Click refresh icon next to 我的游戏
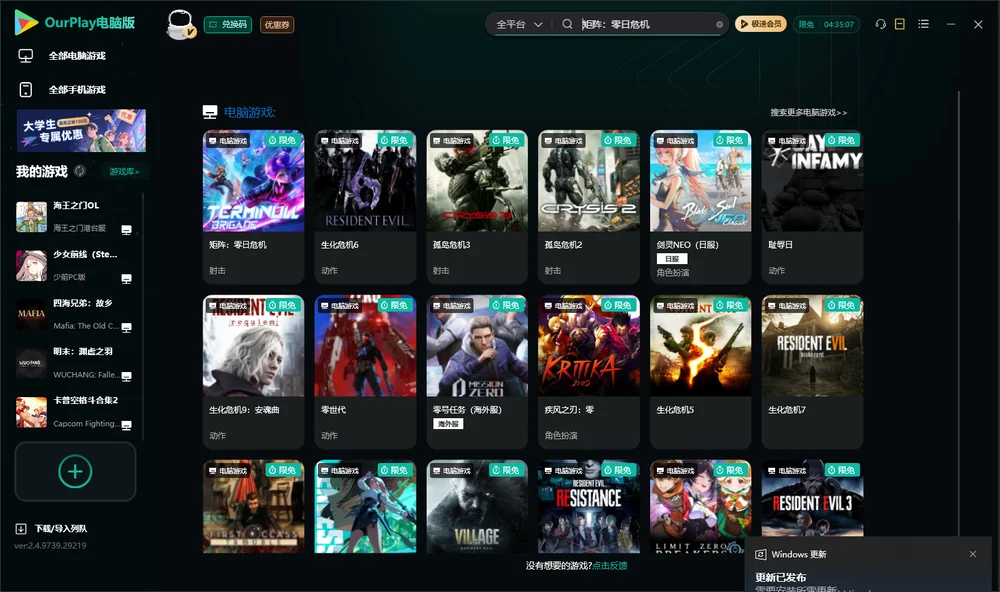This screenshot has height=592, width=1000. tap(80, 171)
